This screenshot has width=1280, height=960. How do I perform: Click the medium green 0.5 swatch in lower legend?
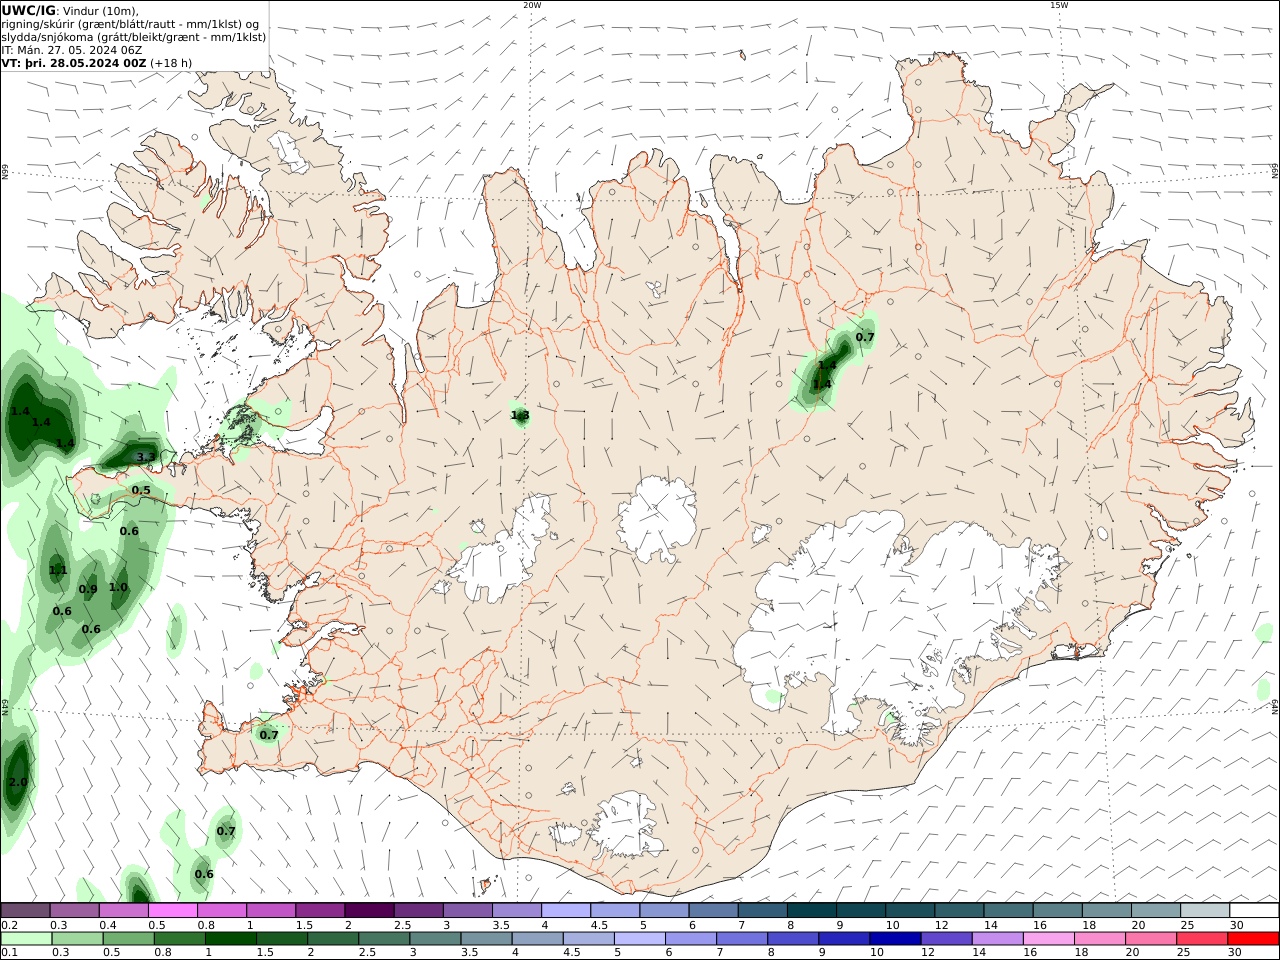[129, 939]
